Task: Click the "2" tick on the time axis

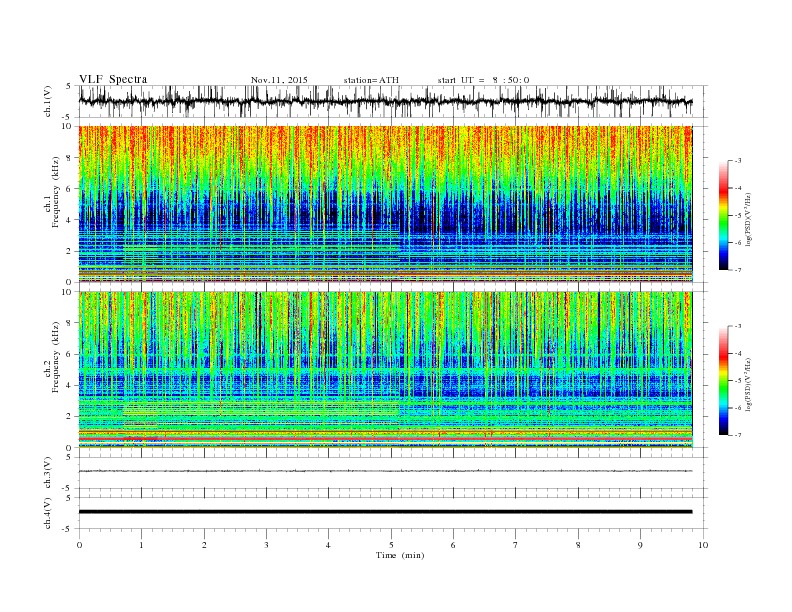Action: point(204,545)
